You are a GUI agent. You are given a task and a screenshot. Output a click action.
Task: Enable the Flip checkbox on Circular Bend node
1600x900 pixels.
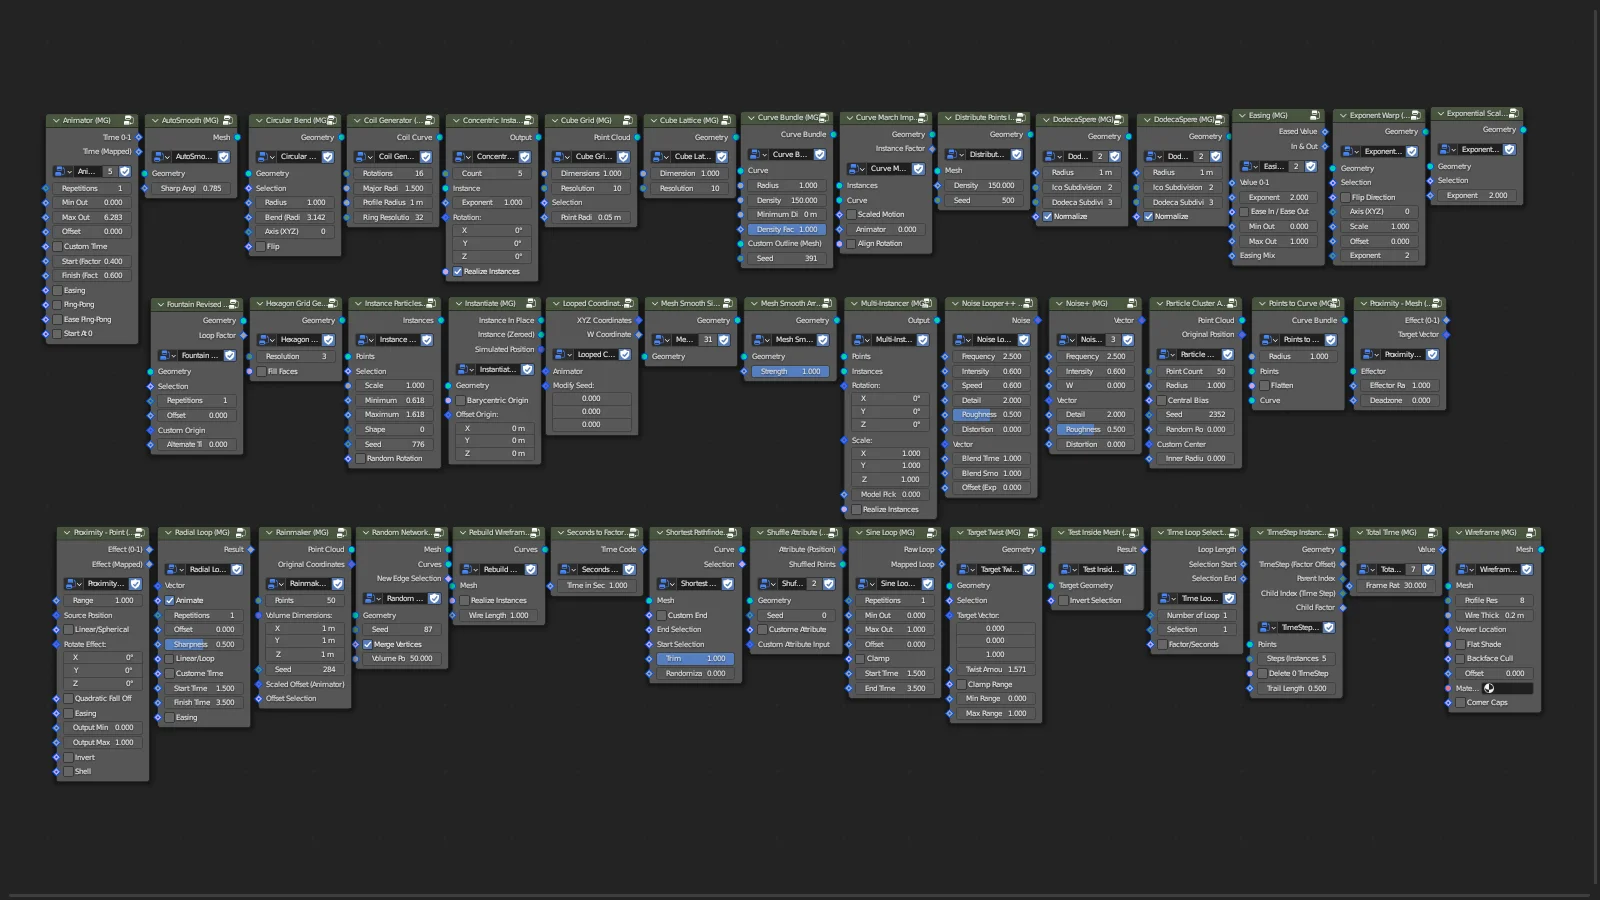point(261,246)
